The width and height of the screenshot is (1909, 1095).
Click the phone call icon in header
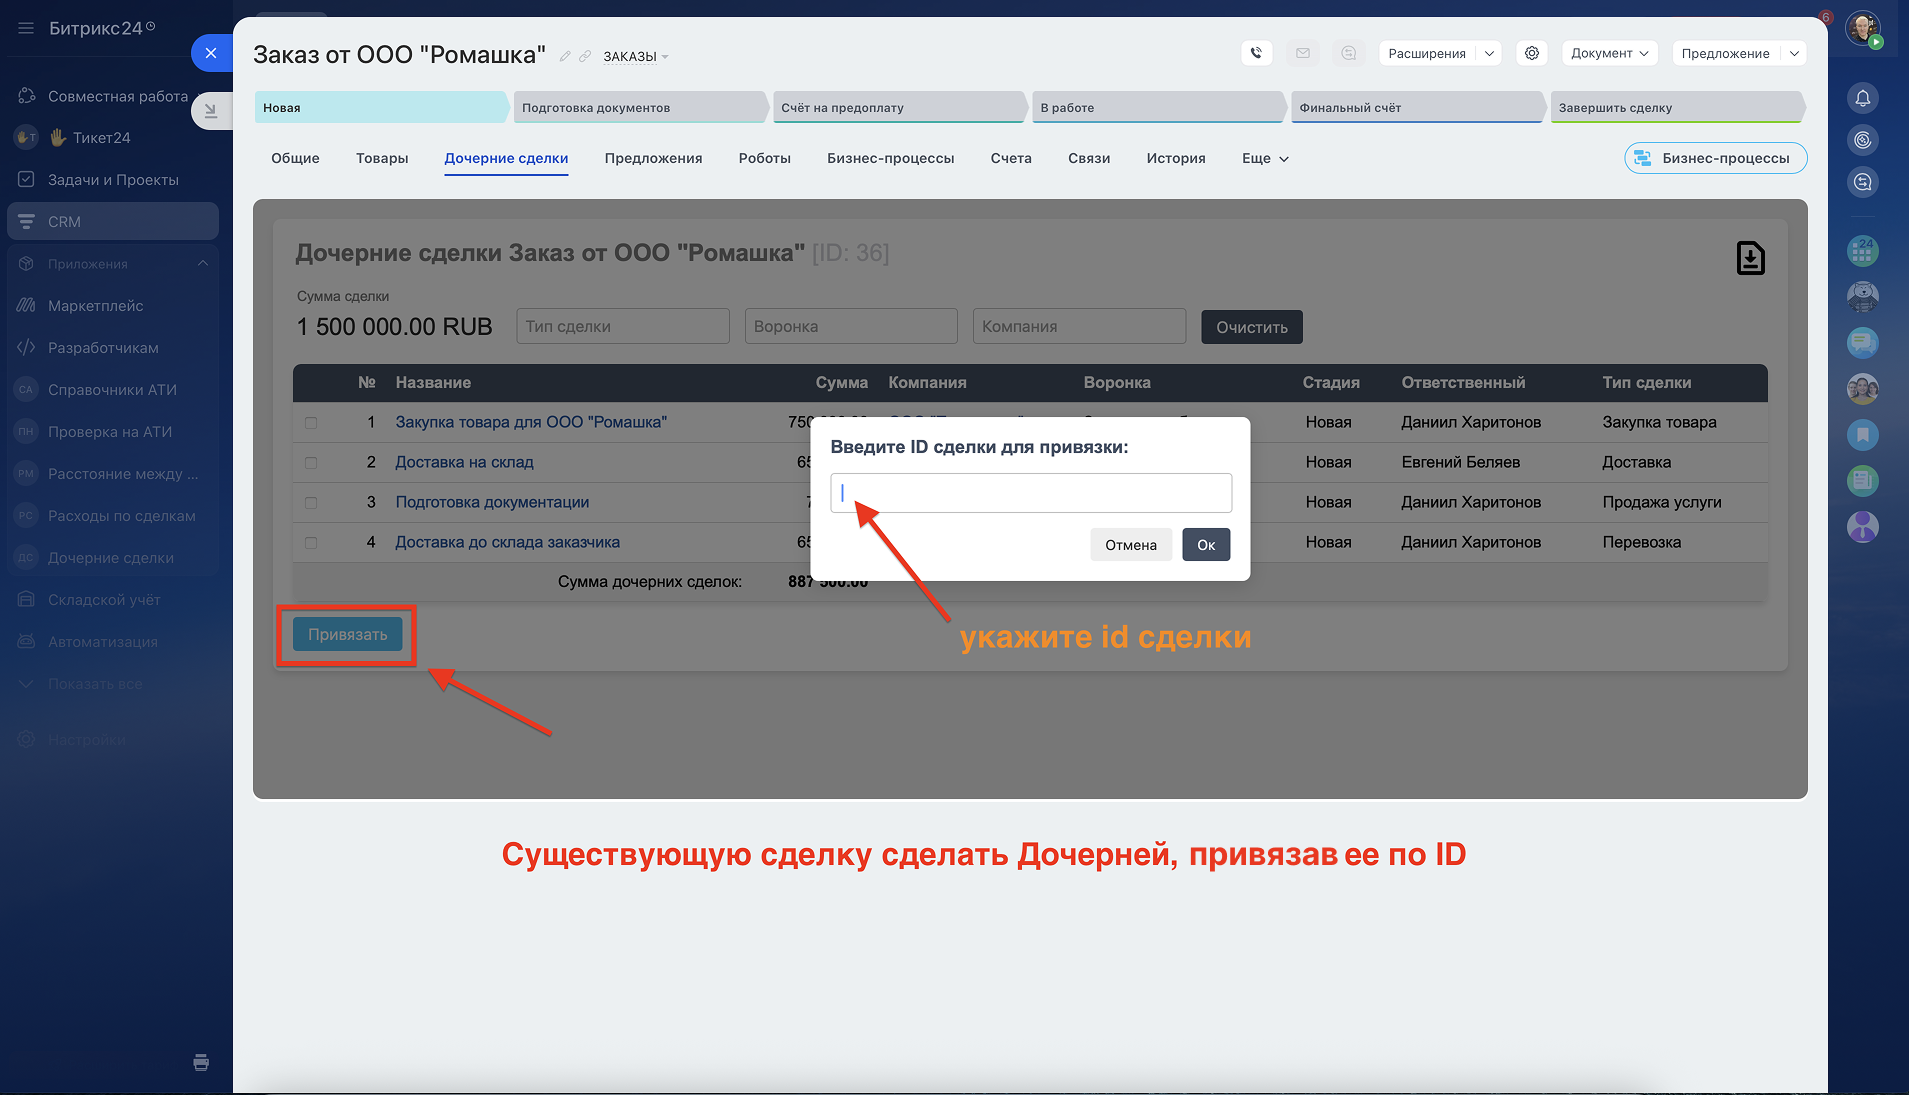pyautogui.click(x=1256, y=53)
